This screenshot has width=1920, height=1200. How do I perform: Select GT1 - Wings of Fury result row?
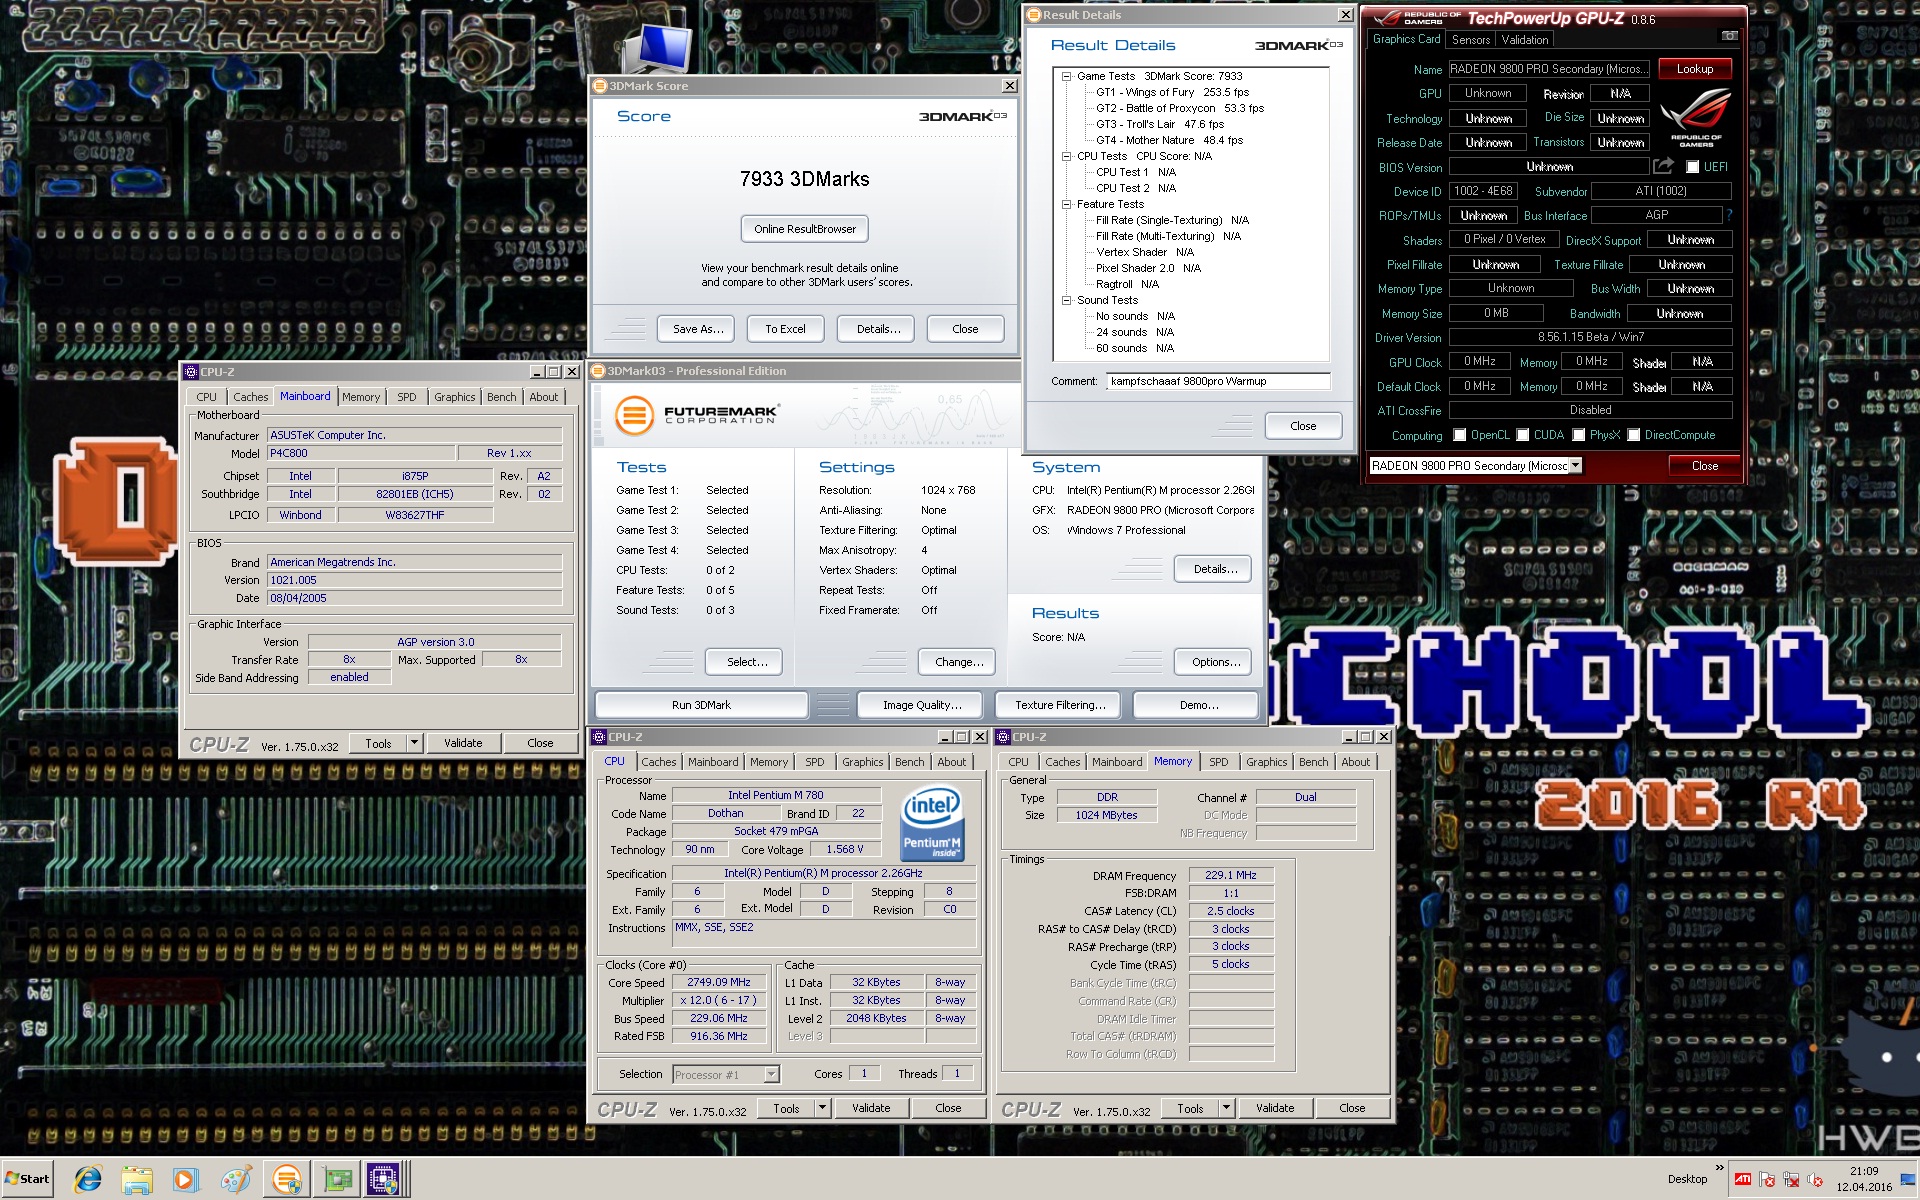[x=1172, y=92]
